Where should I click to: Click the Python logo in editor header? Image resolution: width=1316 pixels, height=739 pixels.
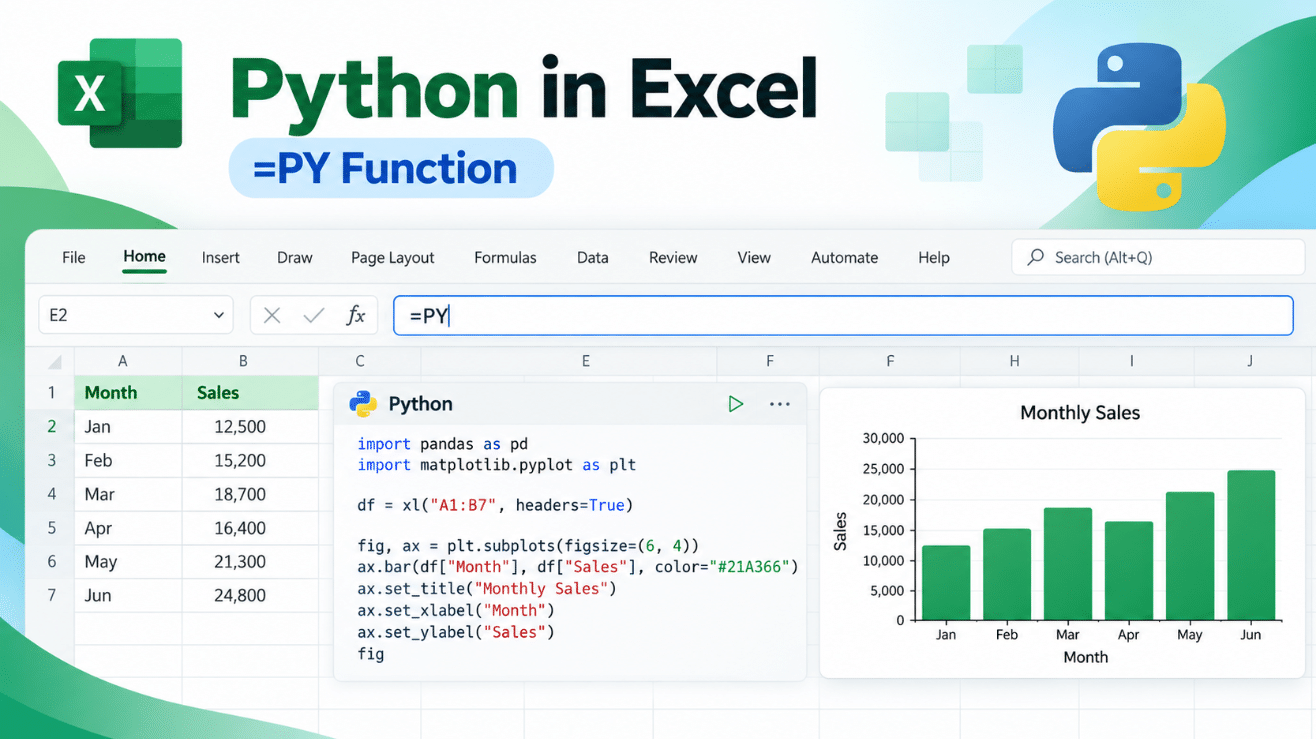click(363, 404)
